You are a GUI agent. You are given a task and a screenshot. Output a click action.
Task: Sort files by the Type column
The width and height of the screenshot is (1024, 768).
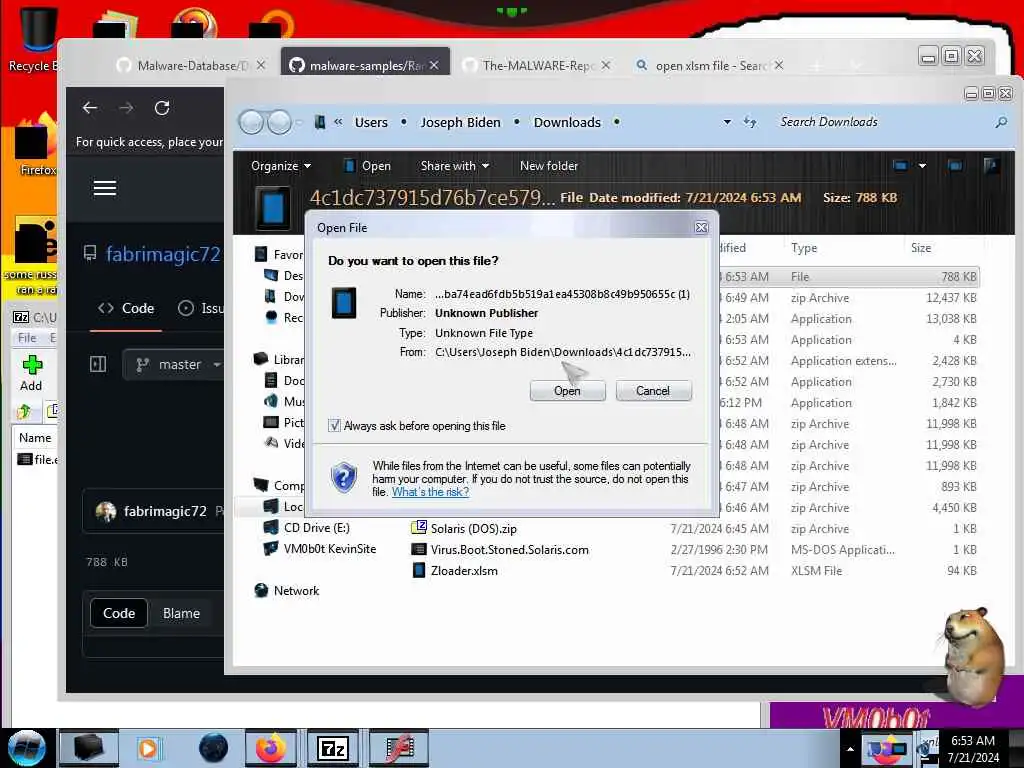(x=804, y=248)
